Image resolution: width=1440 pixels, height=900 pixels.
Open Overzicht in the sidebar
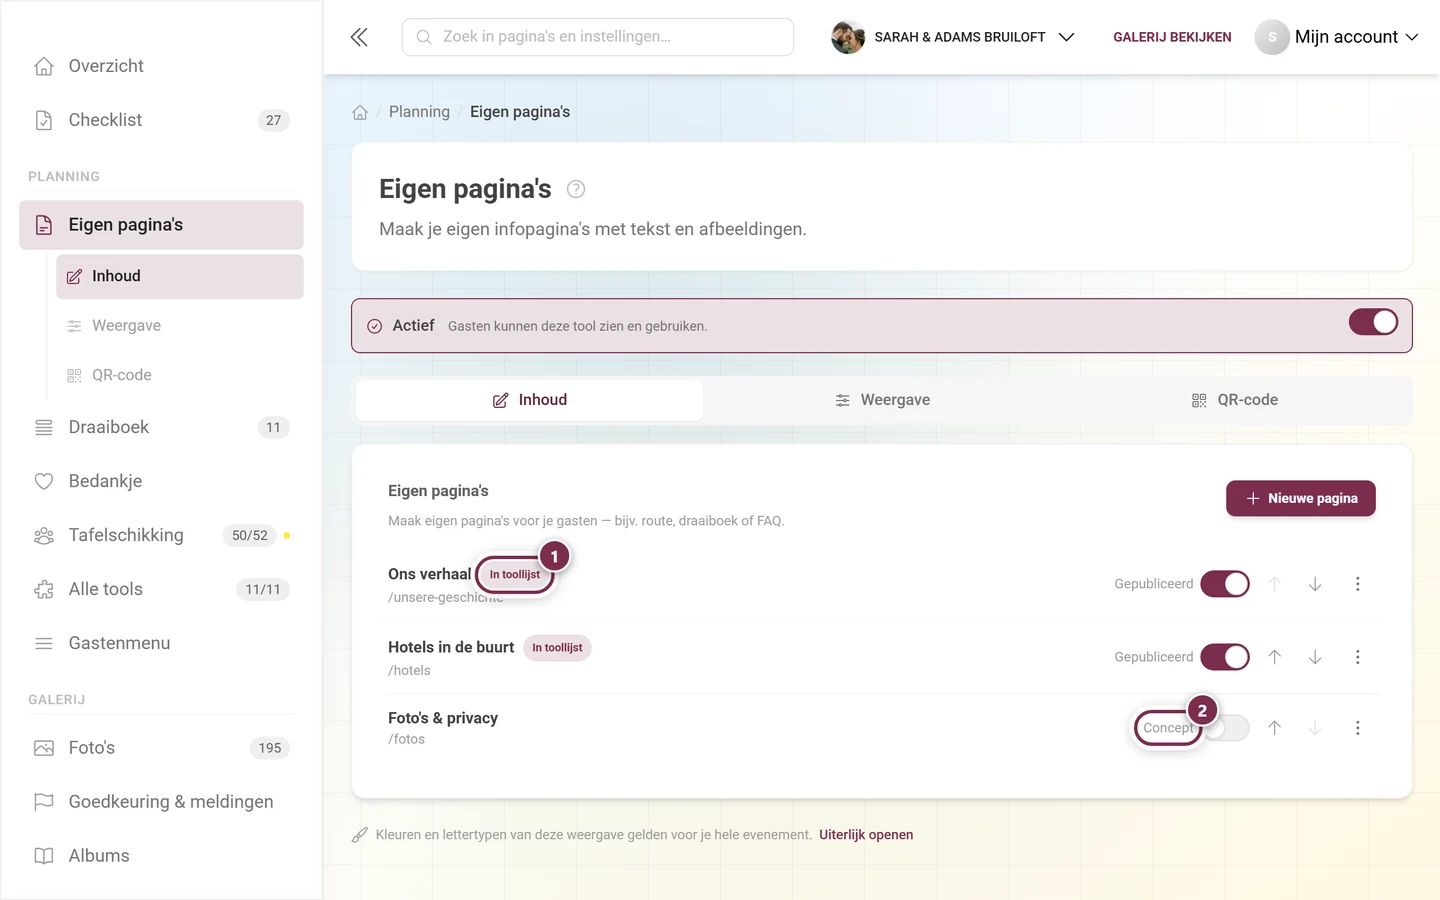(x=161, y=66)
